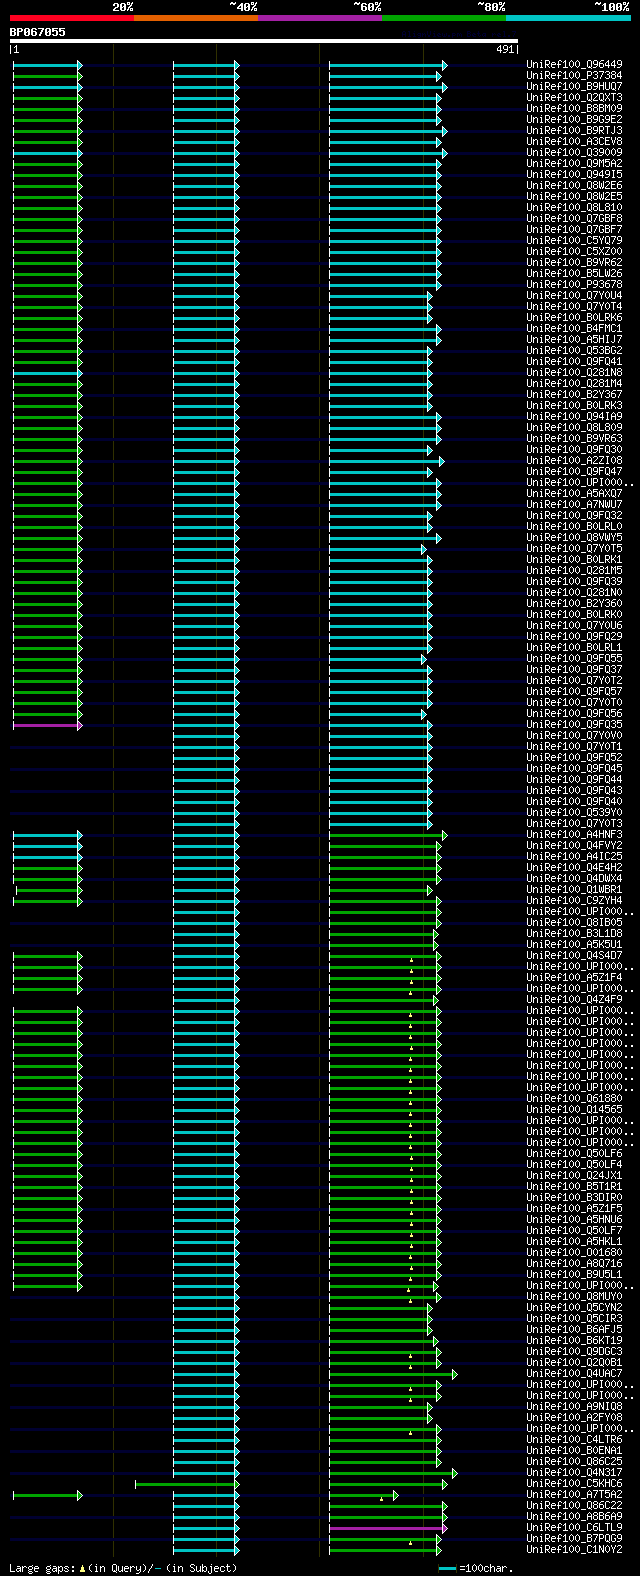Select UniRef100_C6LTL9 label
The image size is (640, 1576).
(574, 1527)
